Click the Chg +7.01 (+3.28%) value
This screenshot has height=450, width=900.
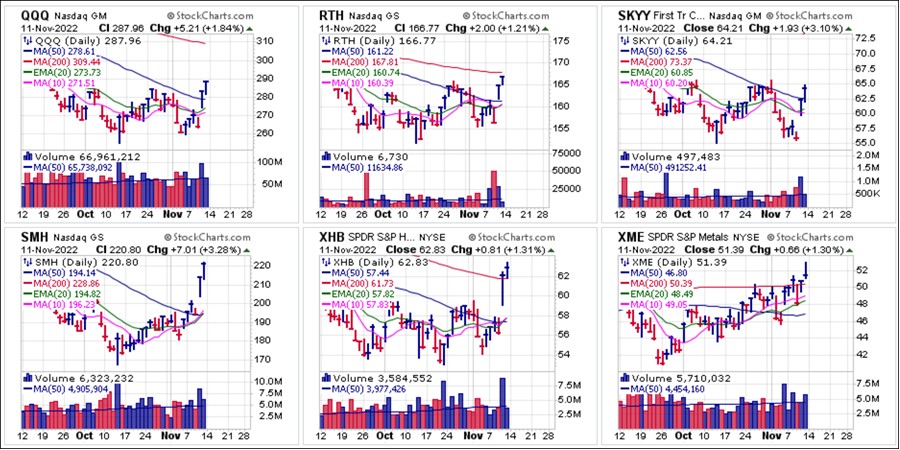pos(196,249)
